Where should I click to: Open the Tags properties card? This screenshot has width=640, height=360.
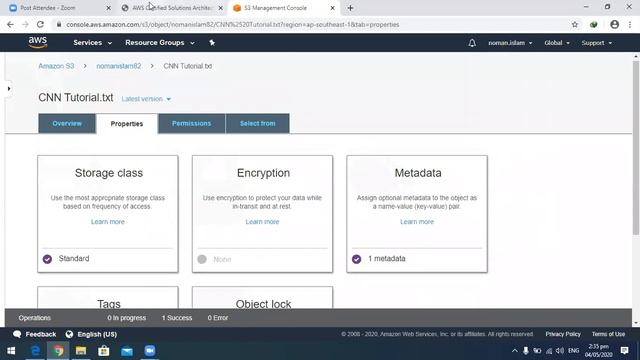pos(108,298)
